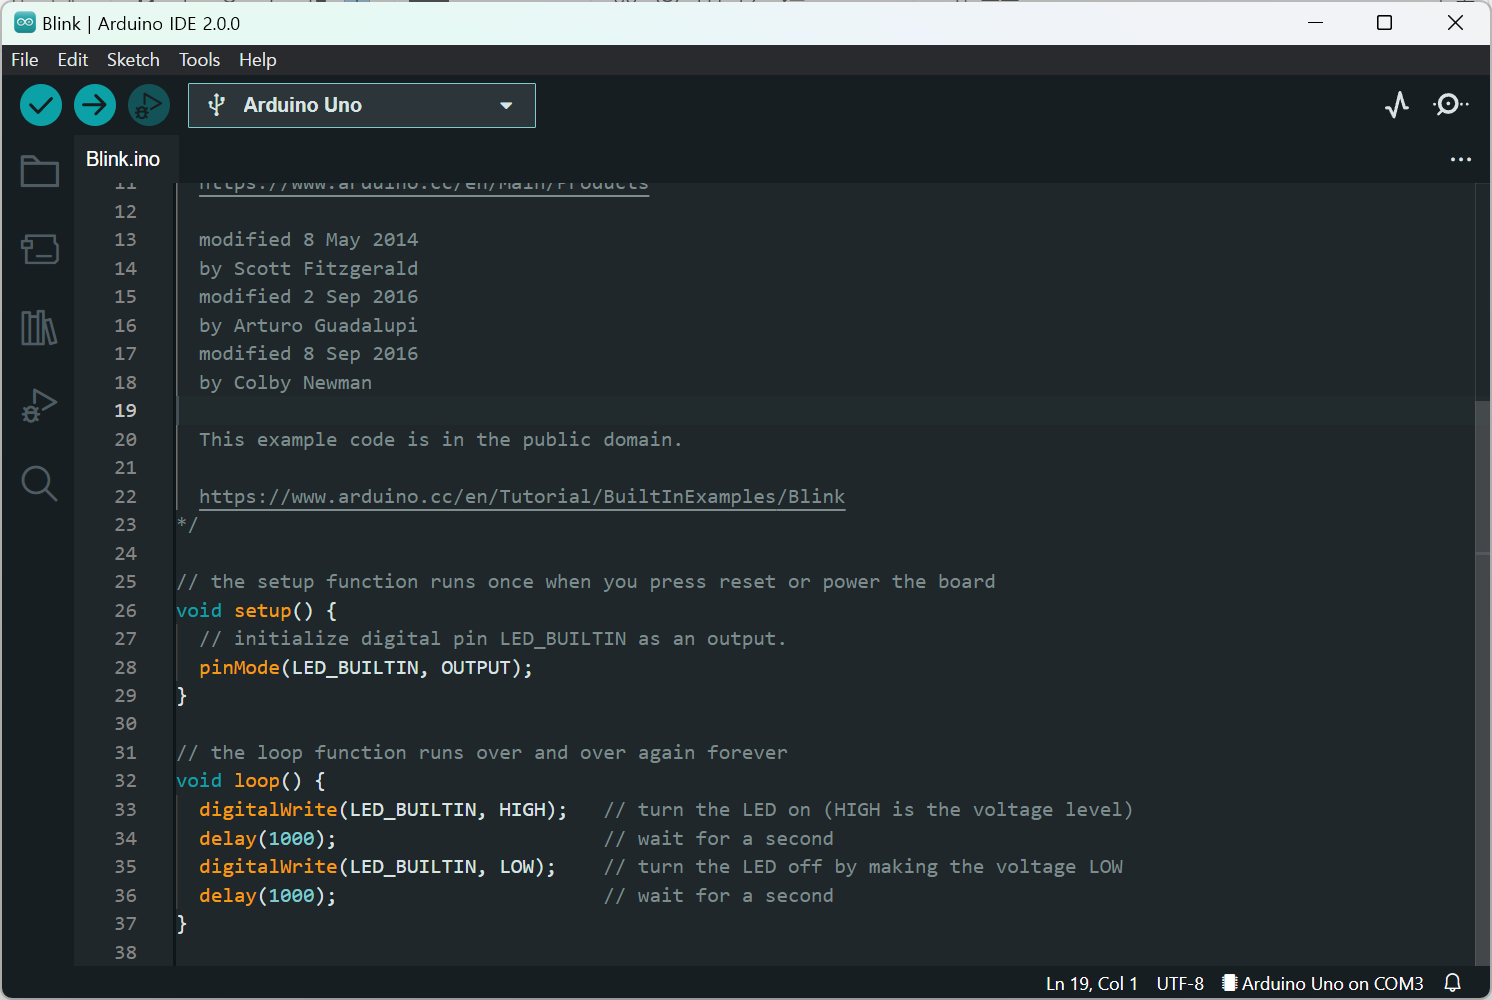This screenshot has width=1492, height=1000.
Task: Click the Upload arrow button
Action: click(95, 105)
